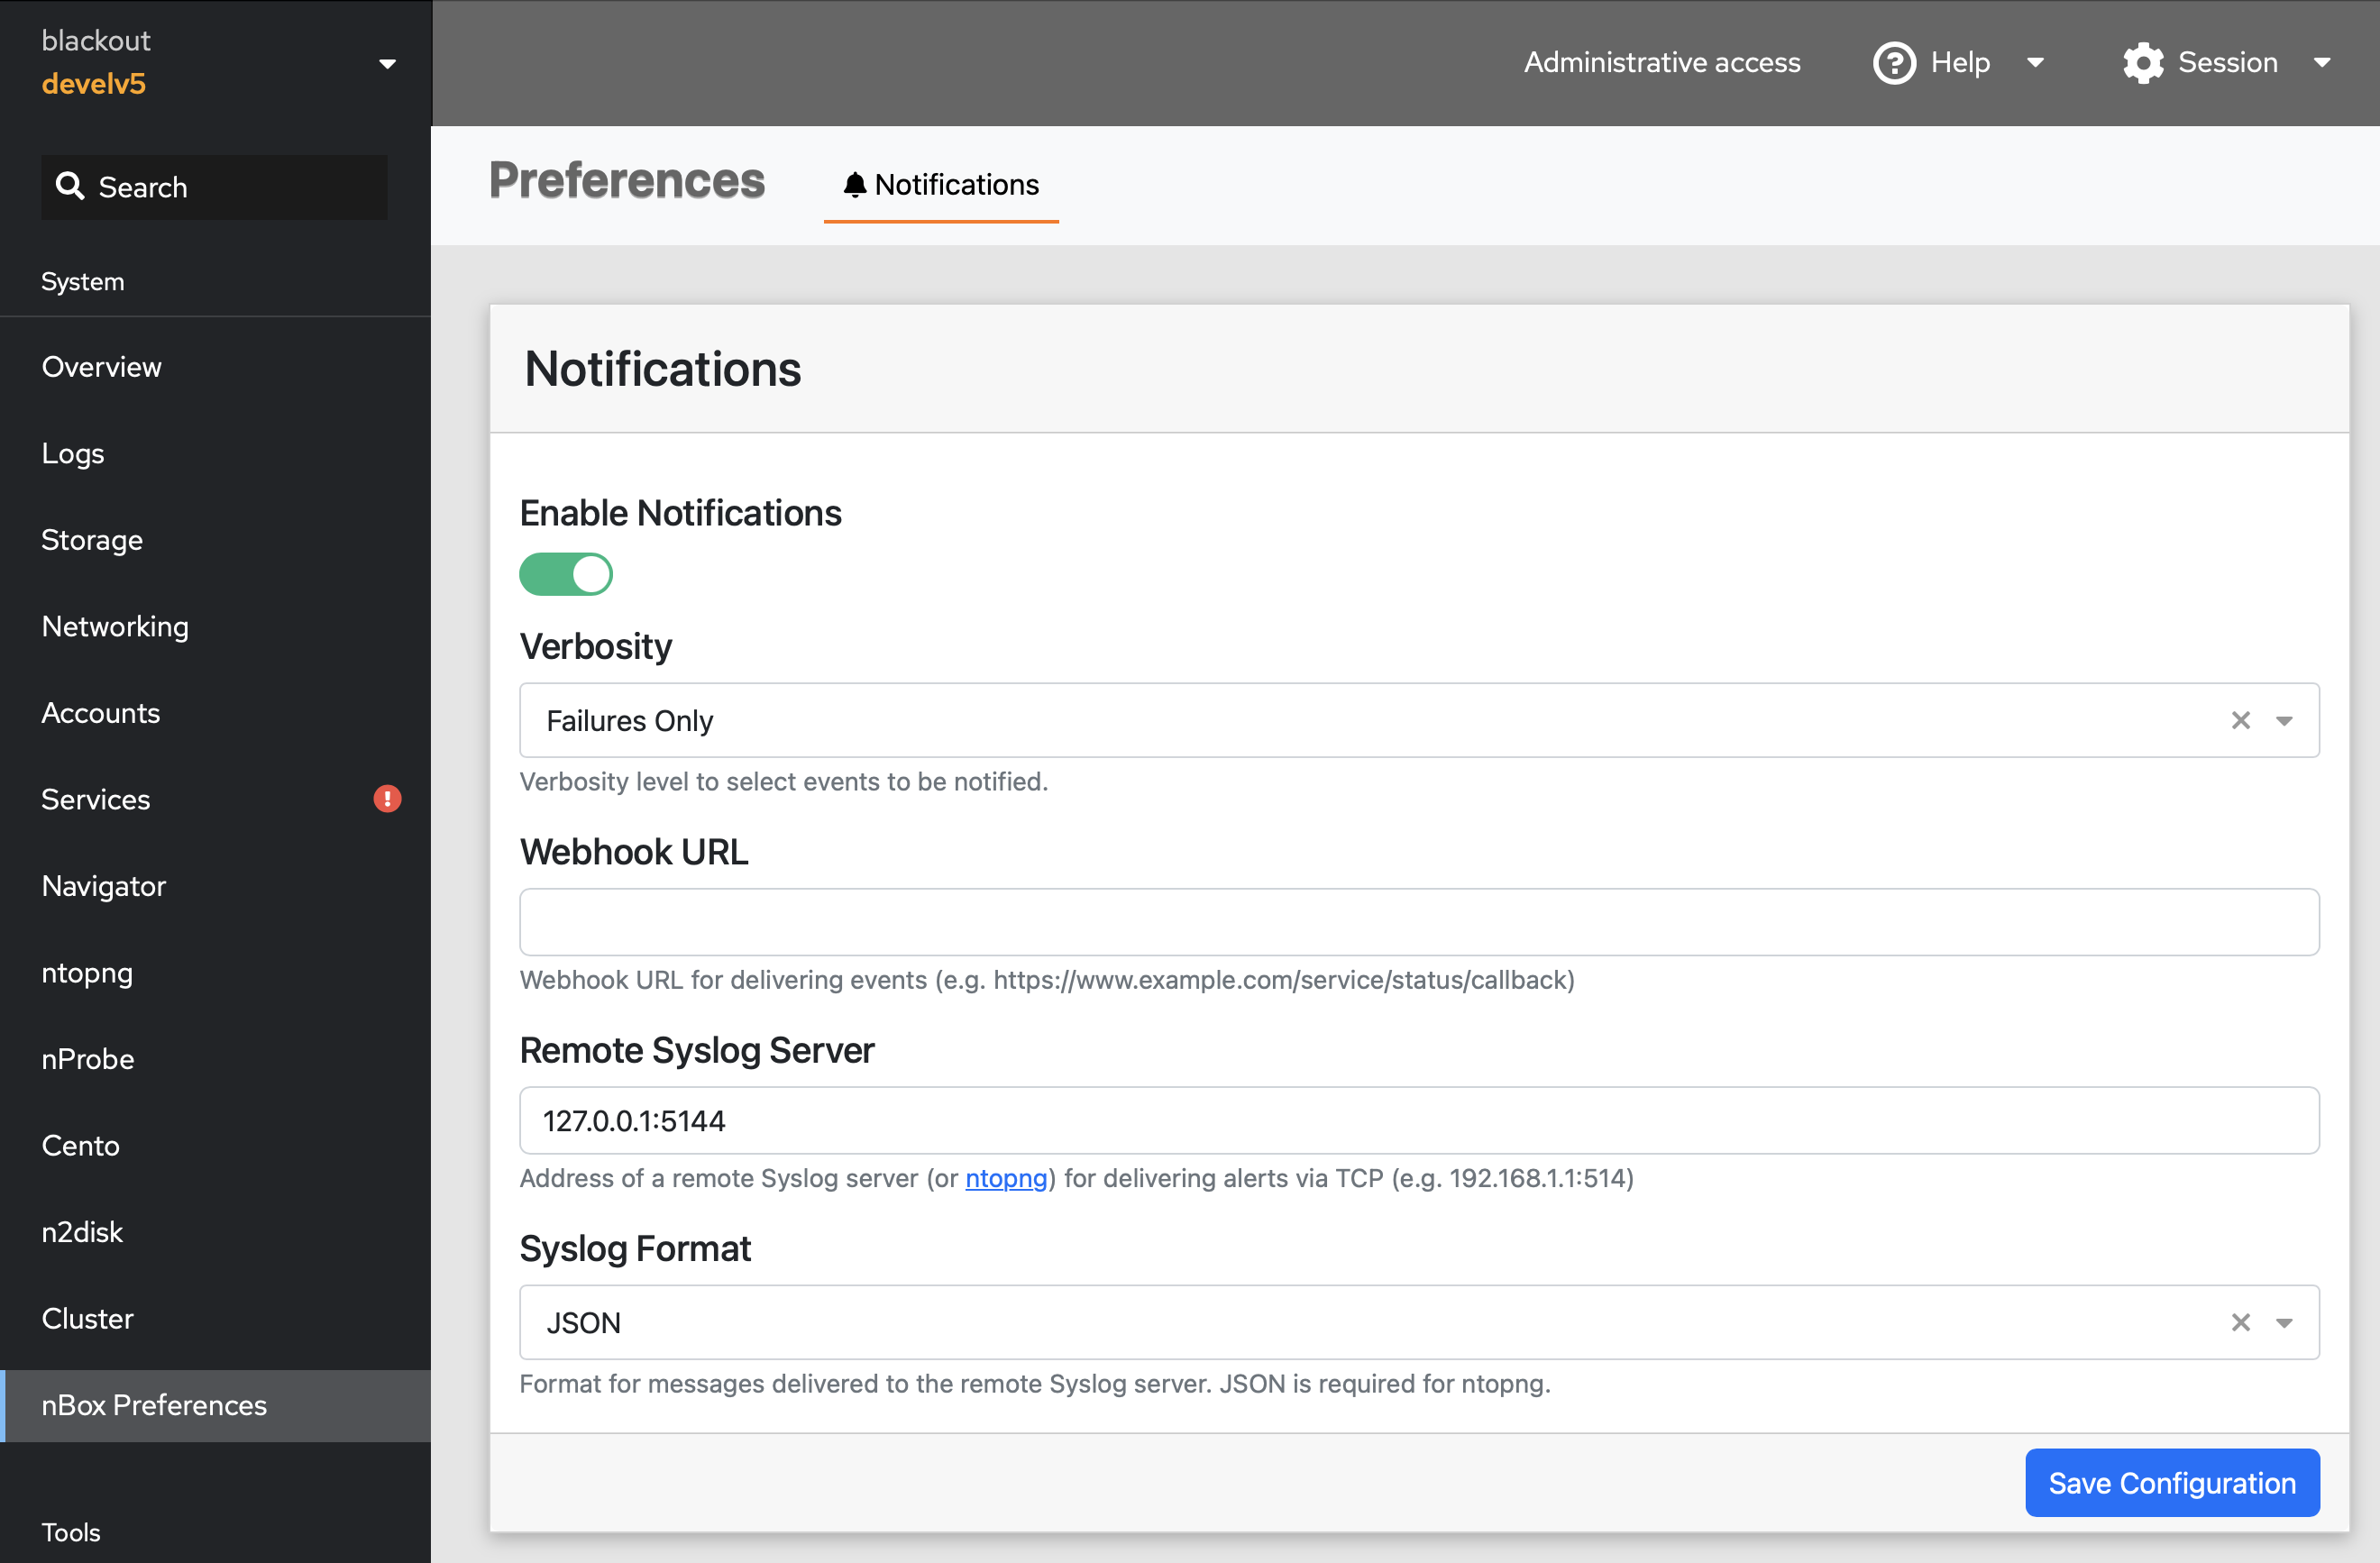This screenshot has height=1563, width=2380.
Task: Toggle the Enable Notifications switch
Action: click(565, 574)
